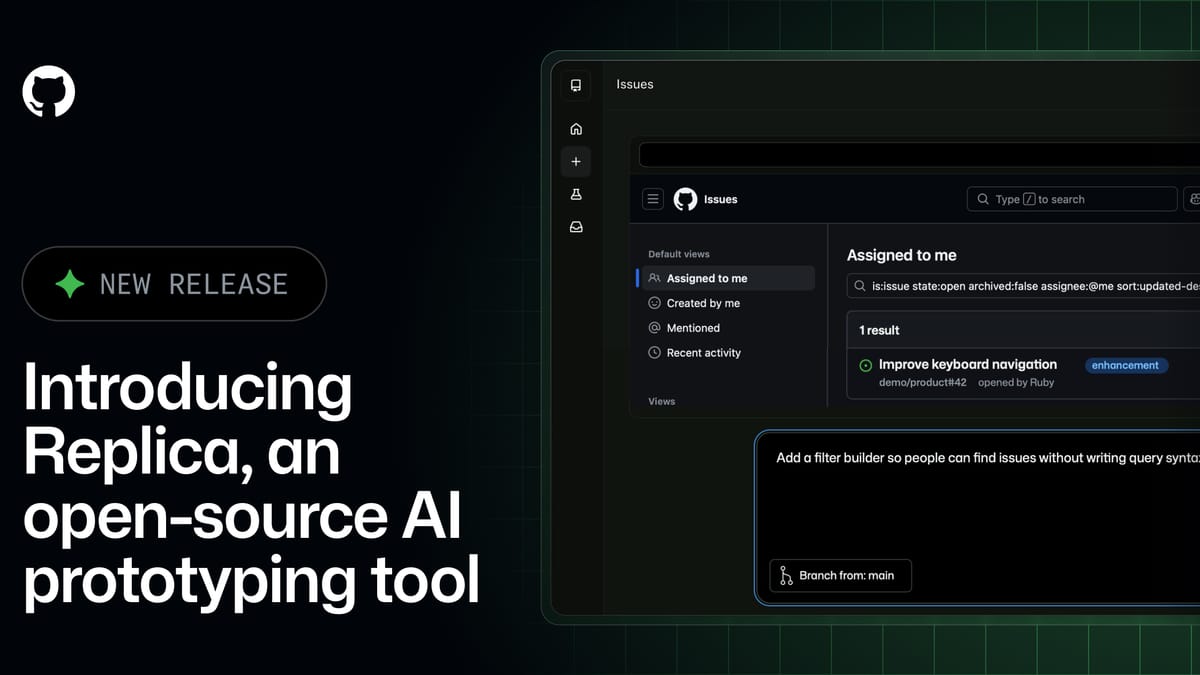
Task: Click the 'Views' section label
Action: coord(662,401)
